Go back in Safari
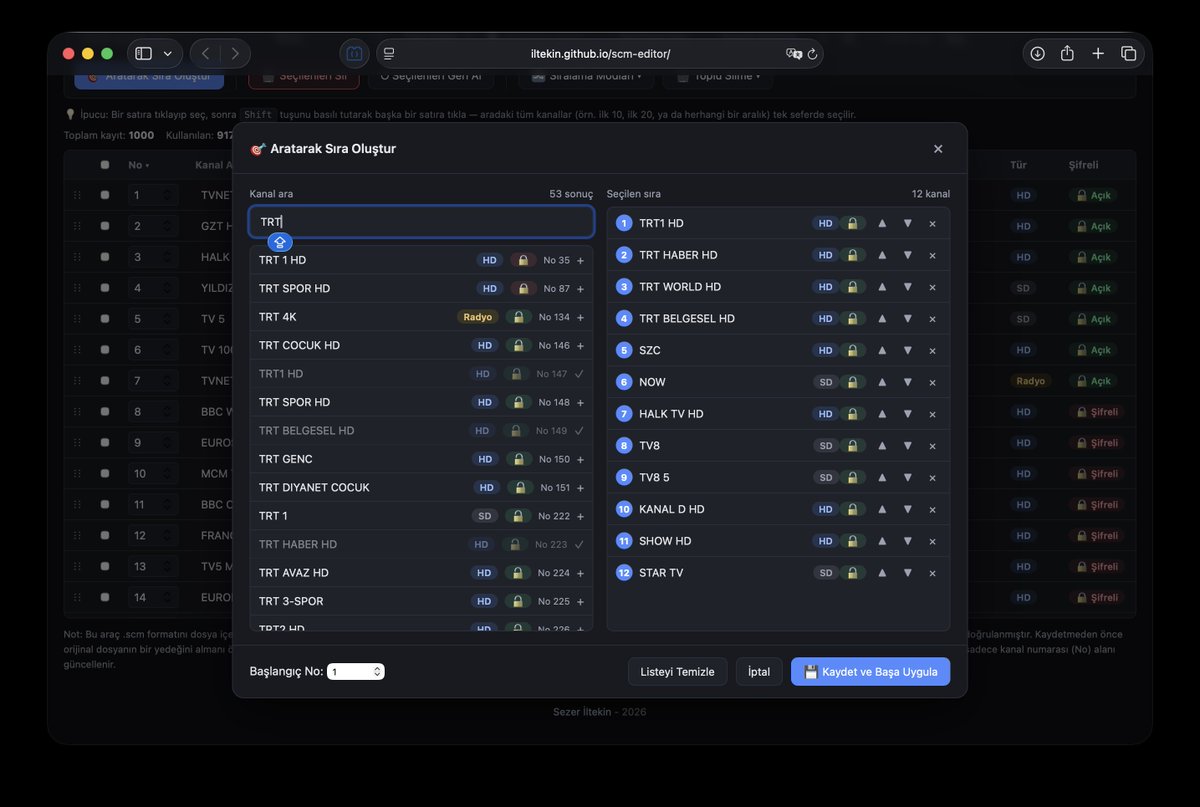The height and width of the screenshot is (807, 1200). (x=205, y=53)
